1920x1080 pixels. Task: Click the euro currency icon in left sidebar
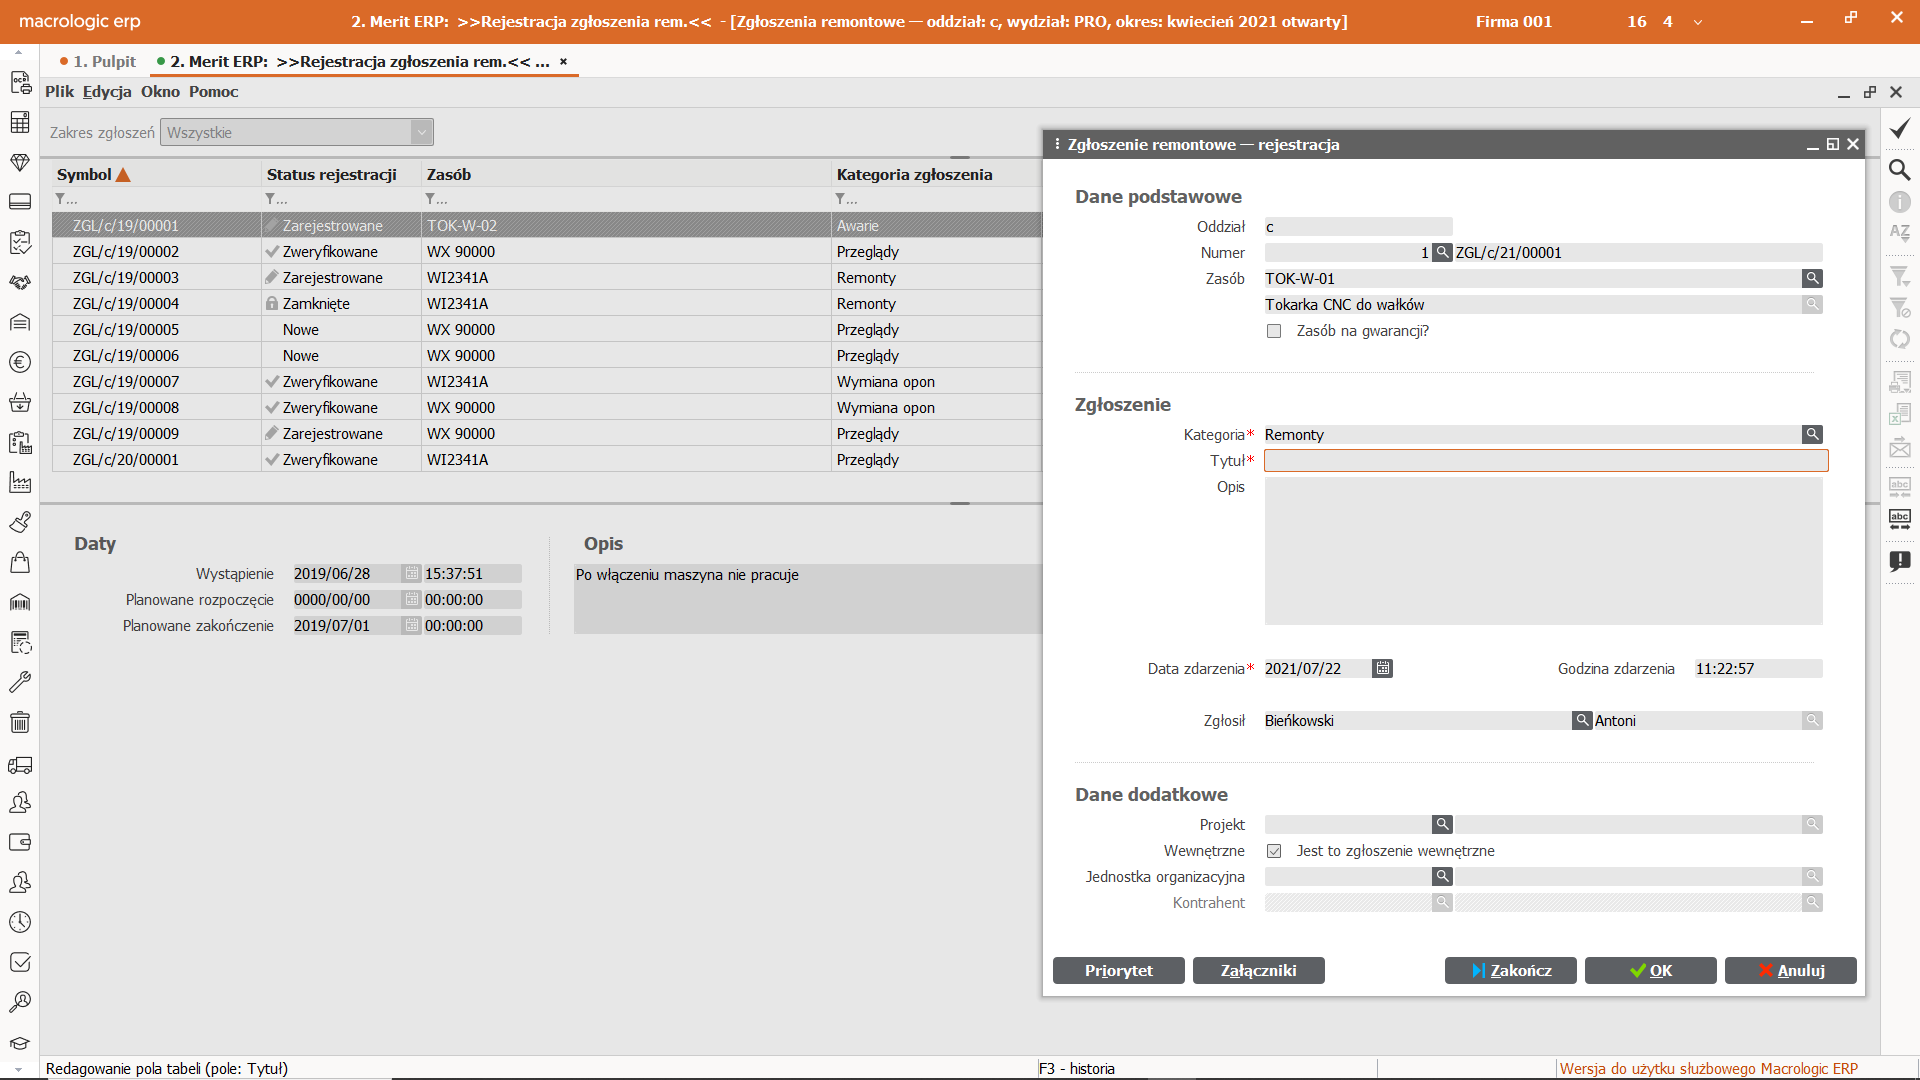(19, 362)
